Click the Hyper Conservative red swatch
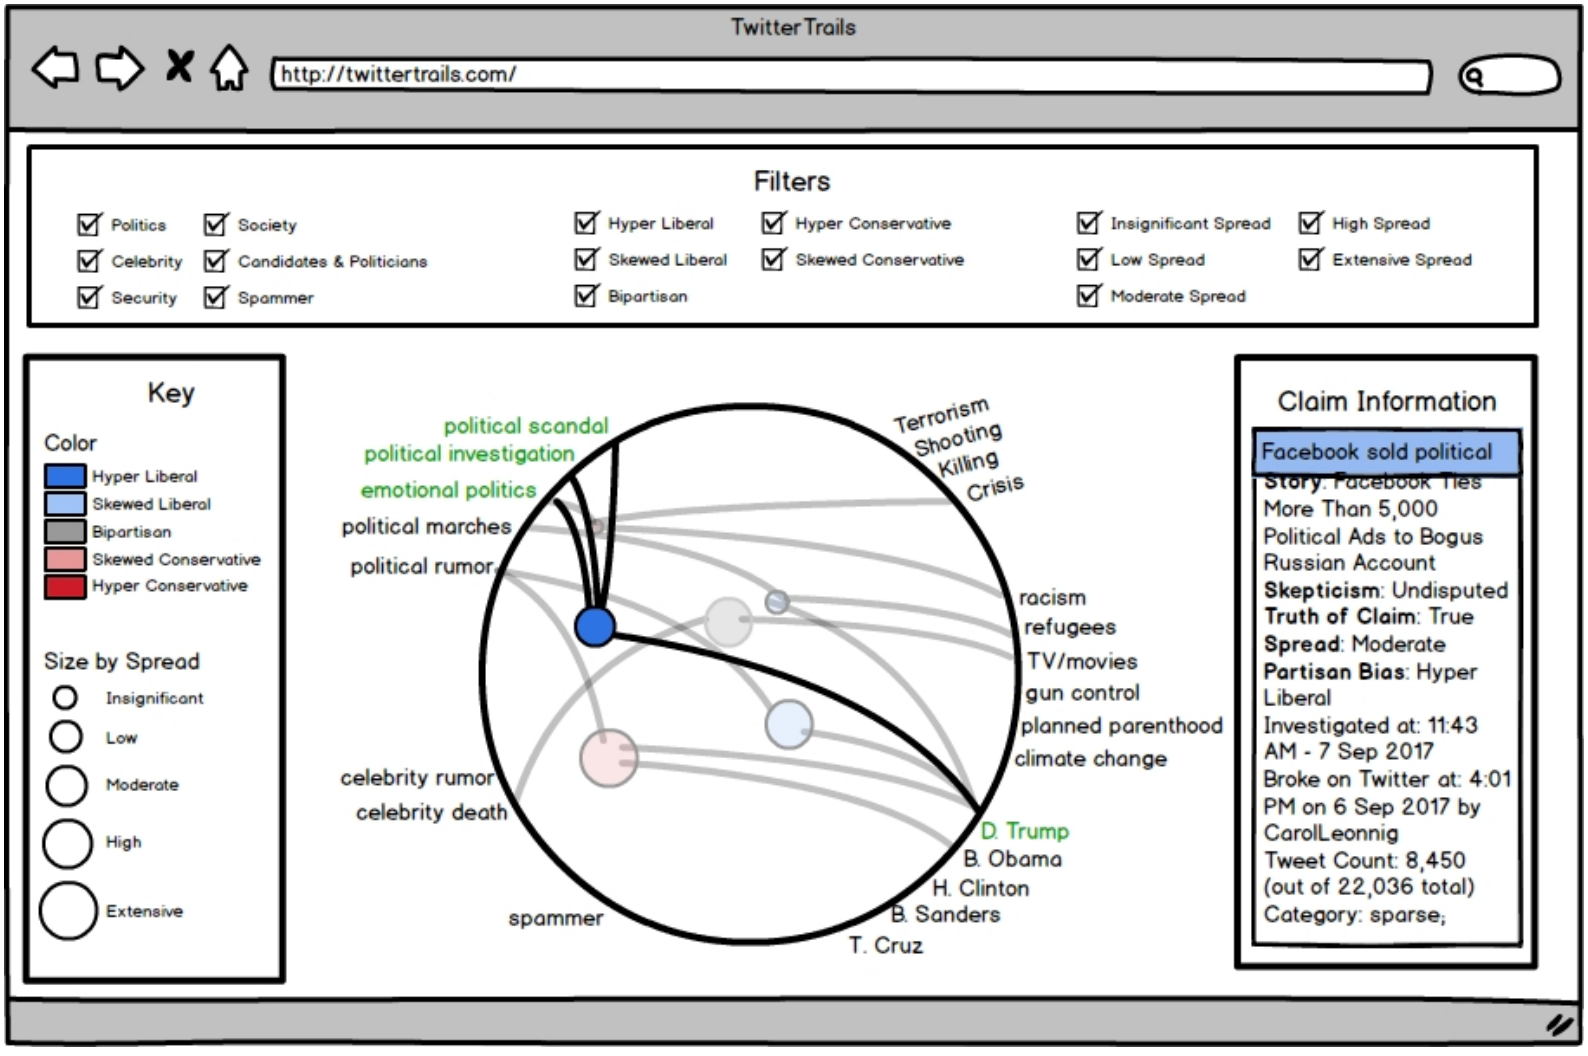The image size is (1588, 1056). coord(65,586)
